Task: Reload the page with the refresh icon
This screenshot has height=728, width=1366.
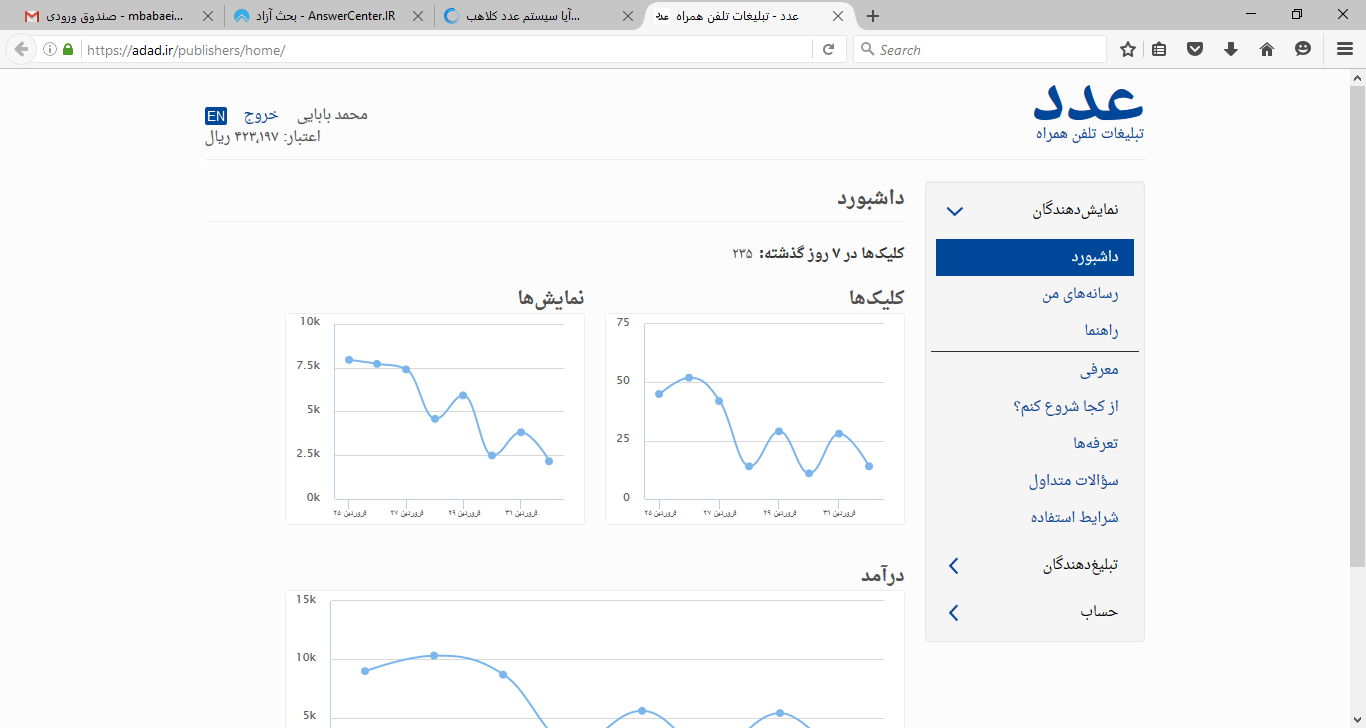Action: [828, 49]
